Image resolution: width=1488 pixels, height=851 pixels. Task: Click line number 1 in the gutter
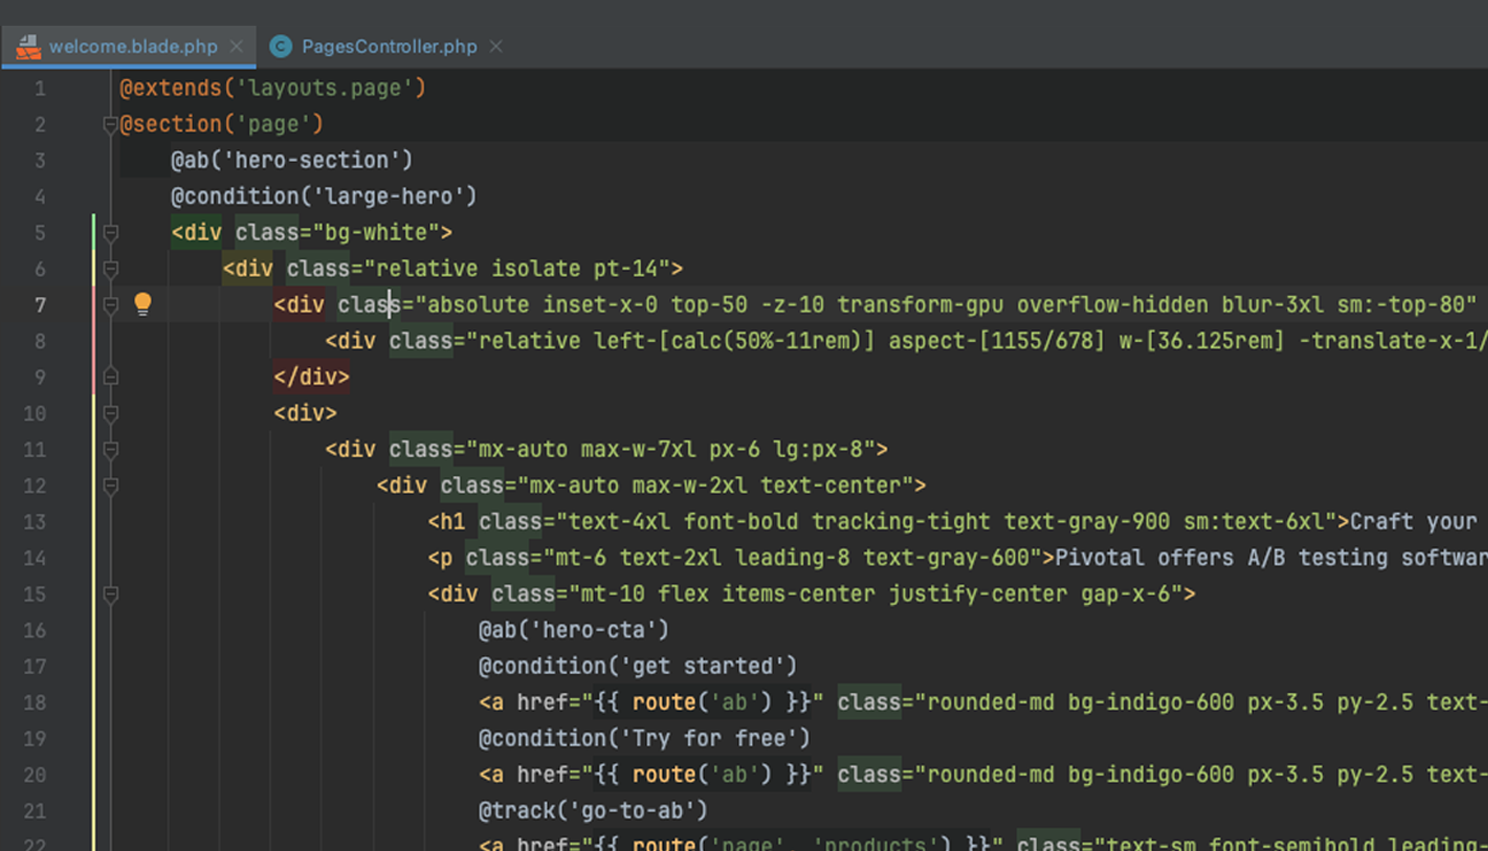(x=40, y=88)
